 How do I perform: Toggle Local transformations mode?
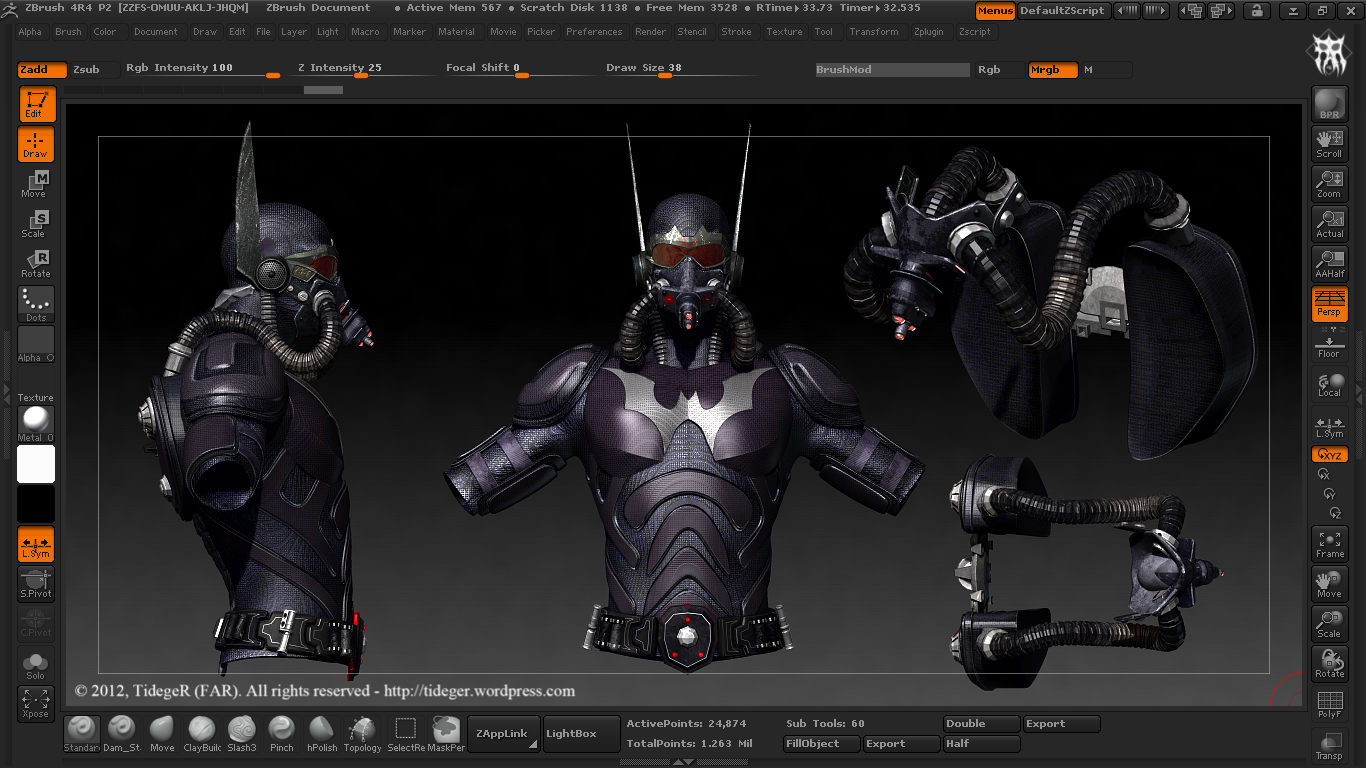coord(1329,384)
